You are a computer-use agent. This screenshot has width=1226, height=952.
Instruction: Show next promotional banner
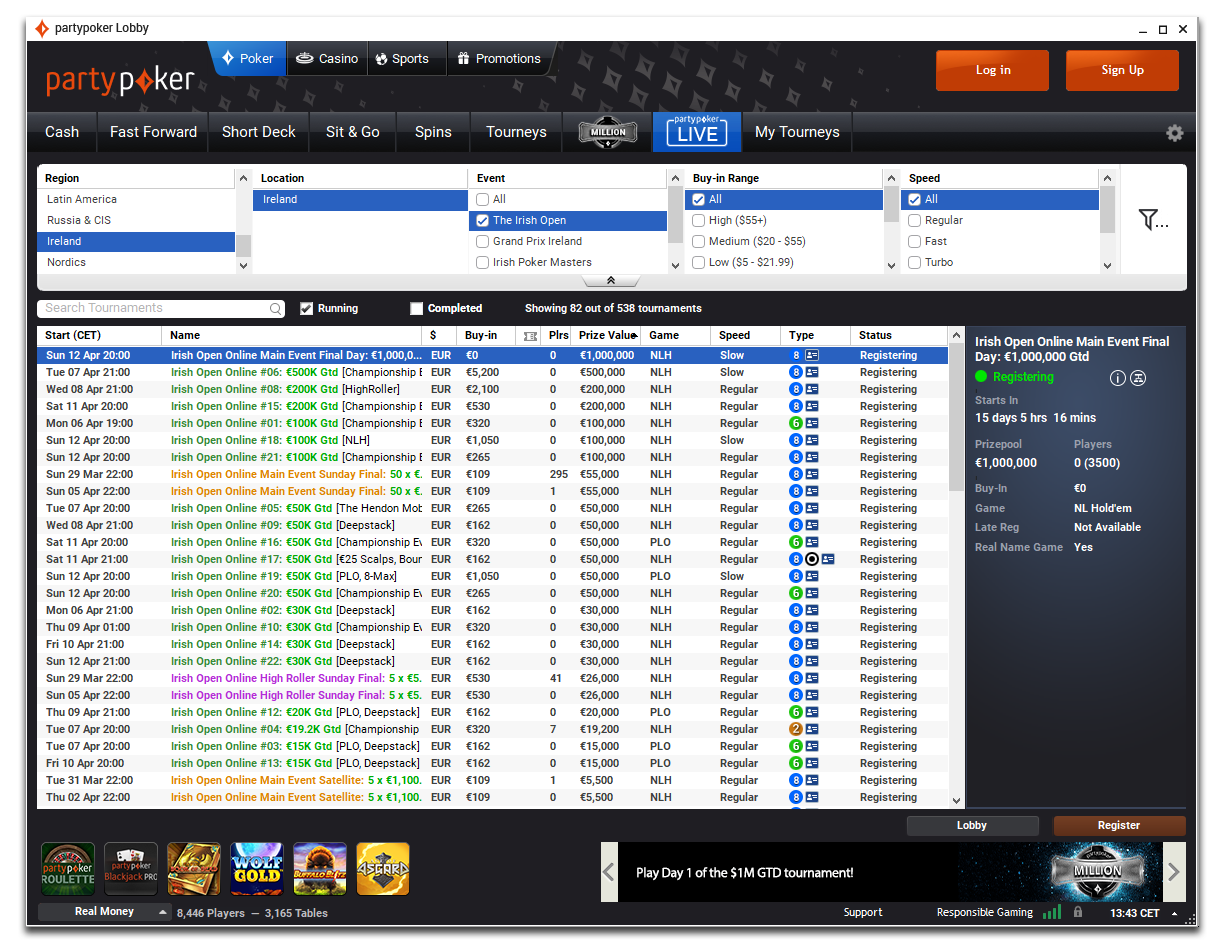click(x=1174, y=872)
